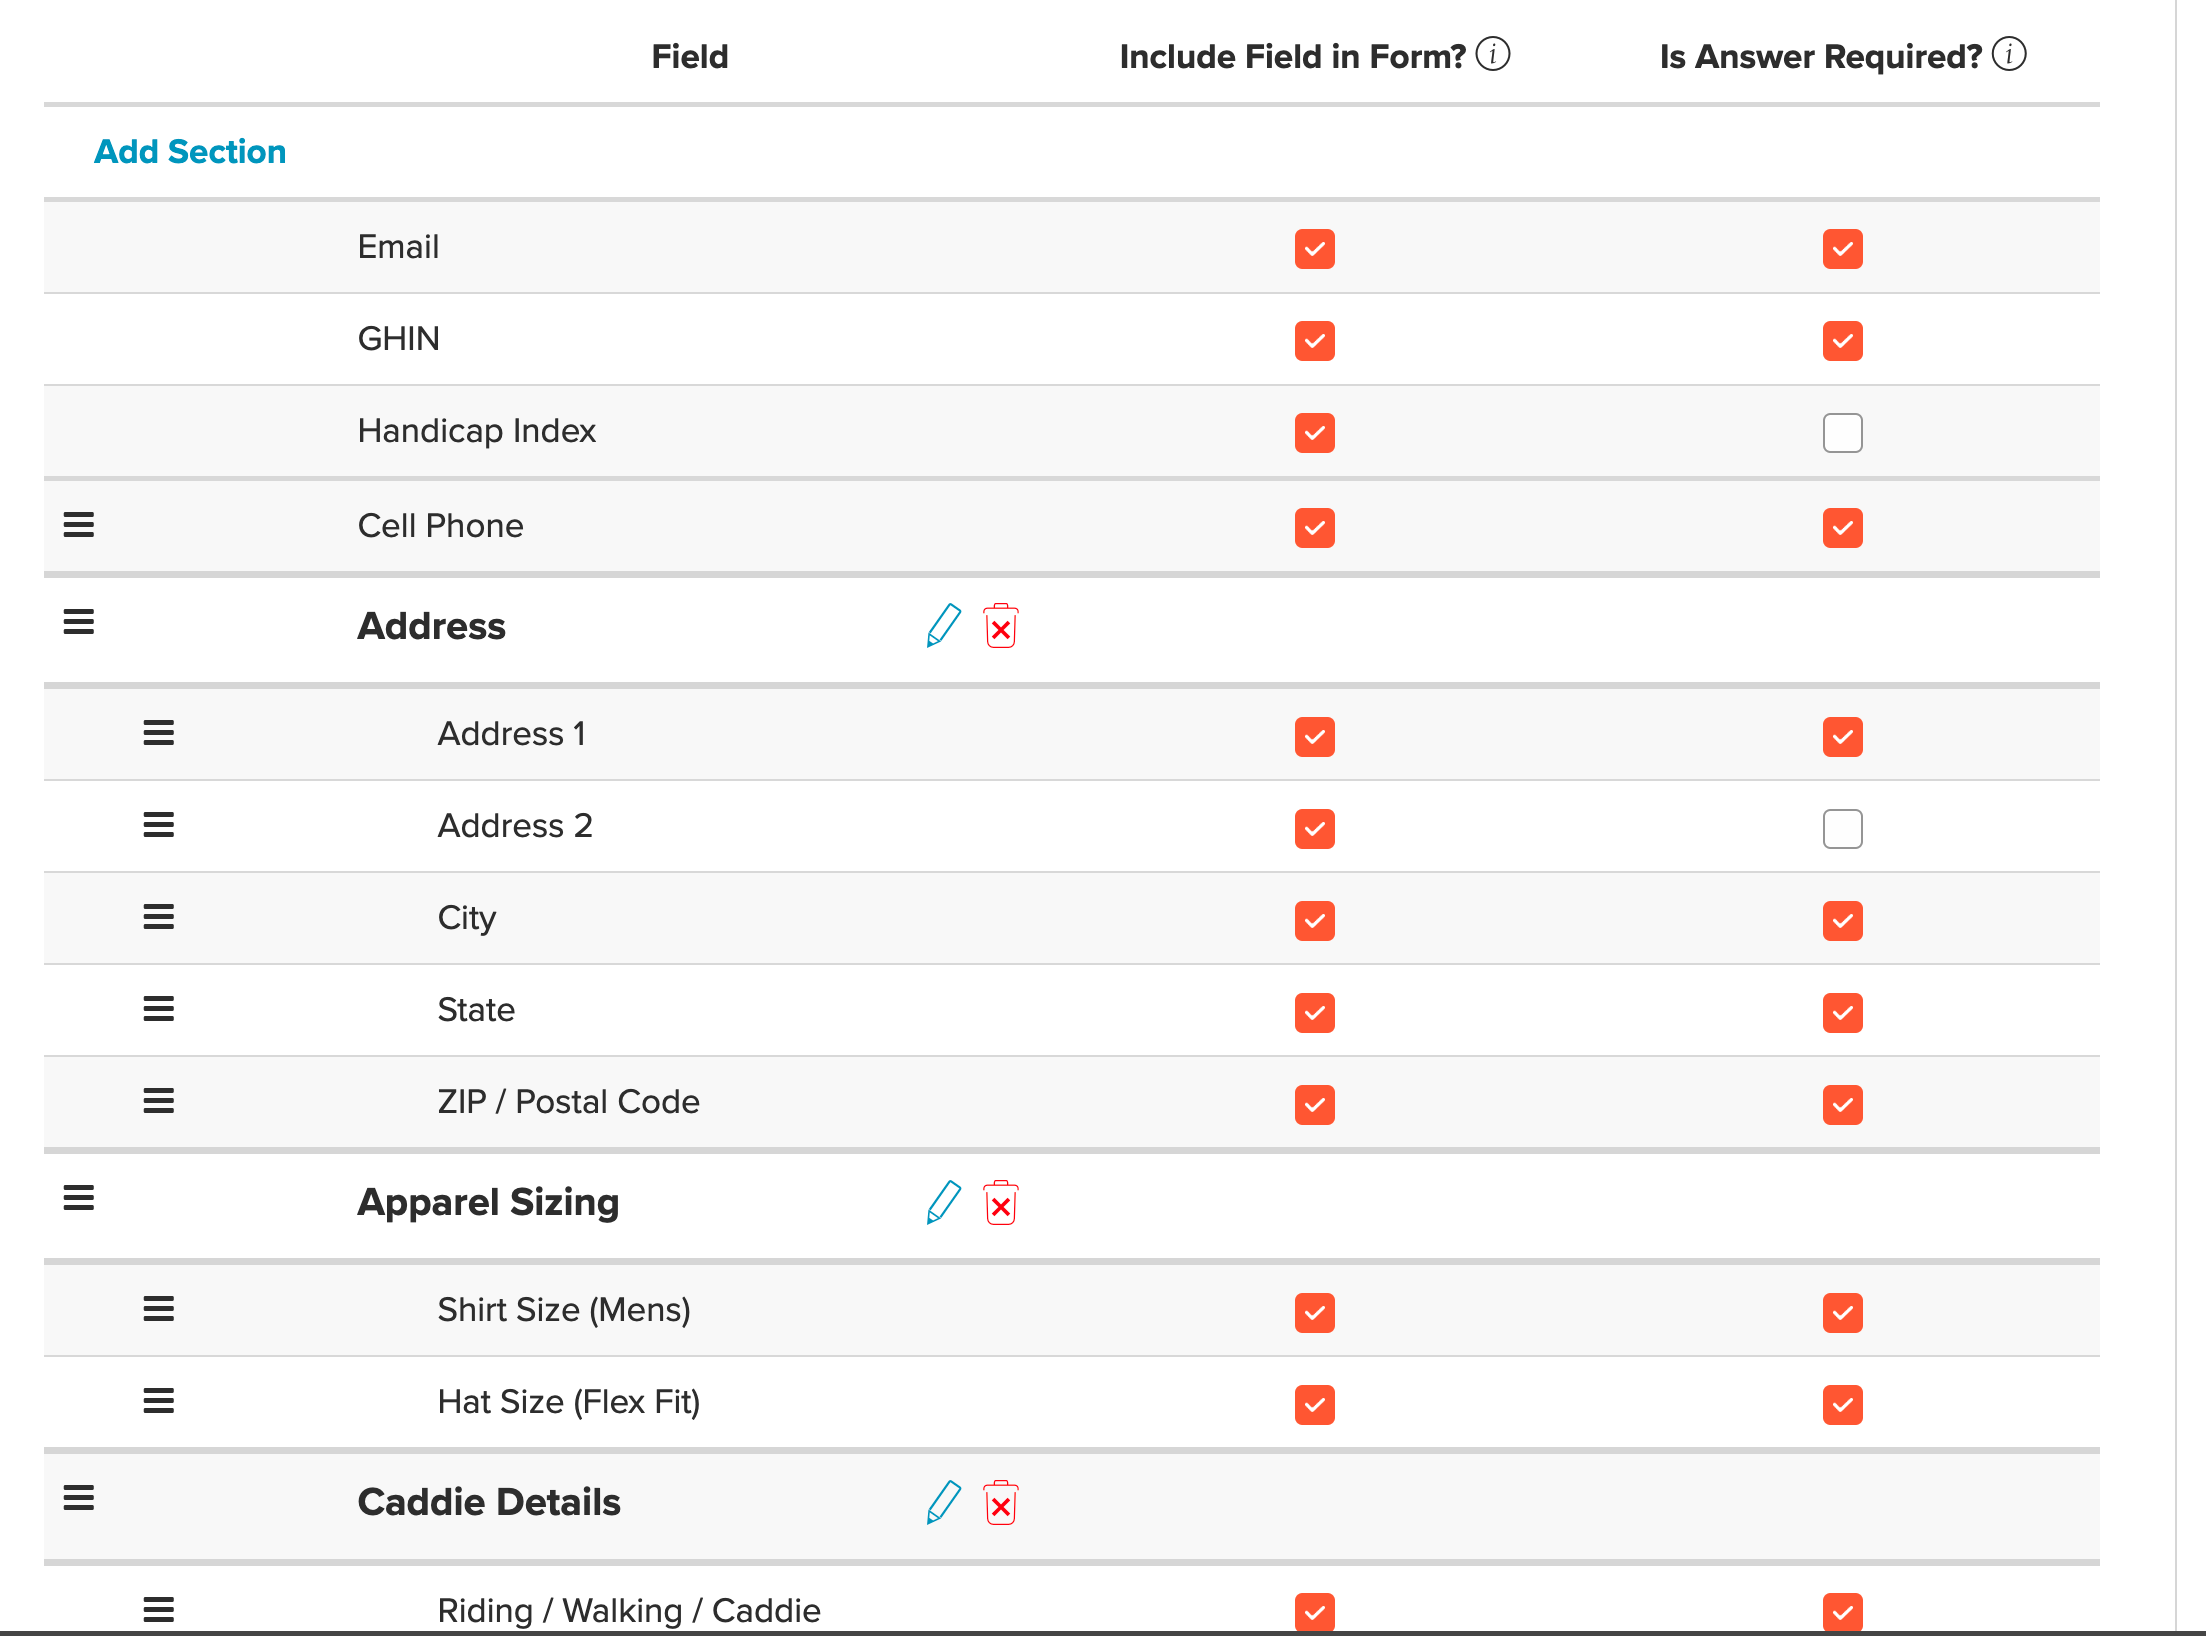Toggle Answer Required for Address 1
Screen dimensions: 2206x1636
(x=1843, y=737)
